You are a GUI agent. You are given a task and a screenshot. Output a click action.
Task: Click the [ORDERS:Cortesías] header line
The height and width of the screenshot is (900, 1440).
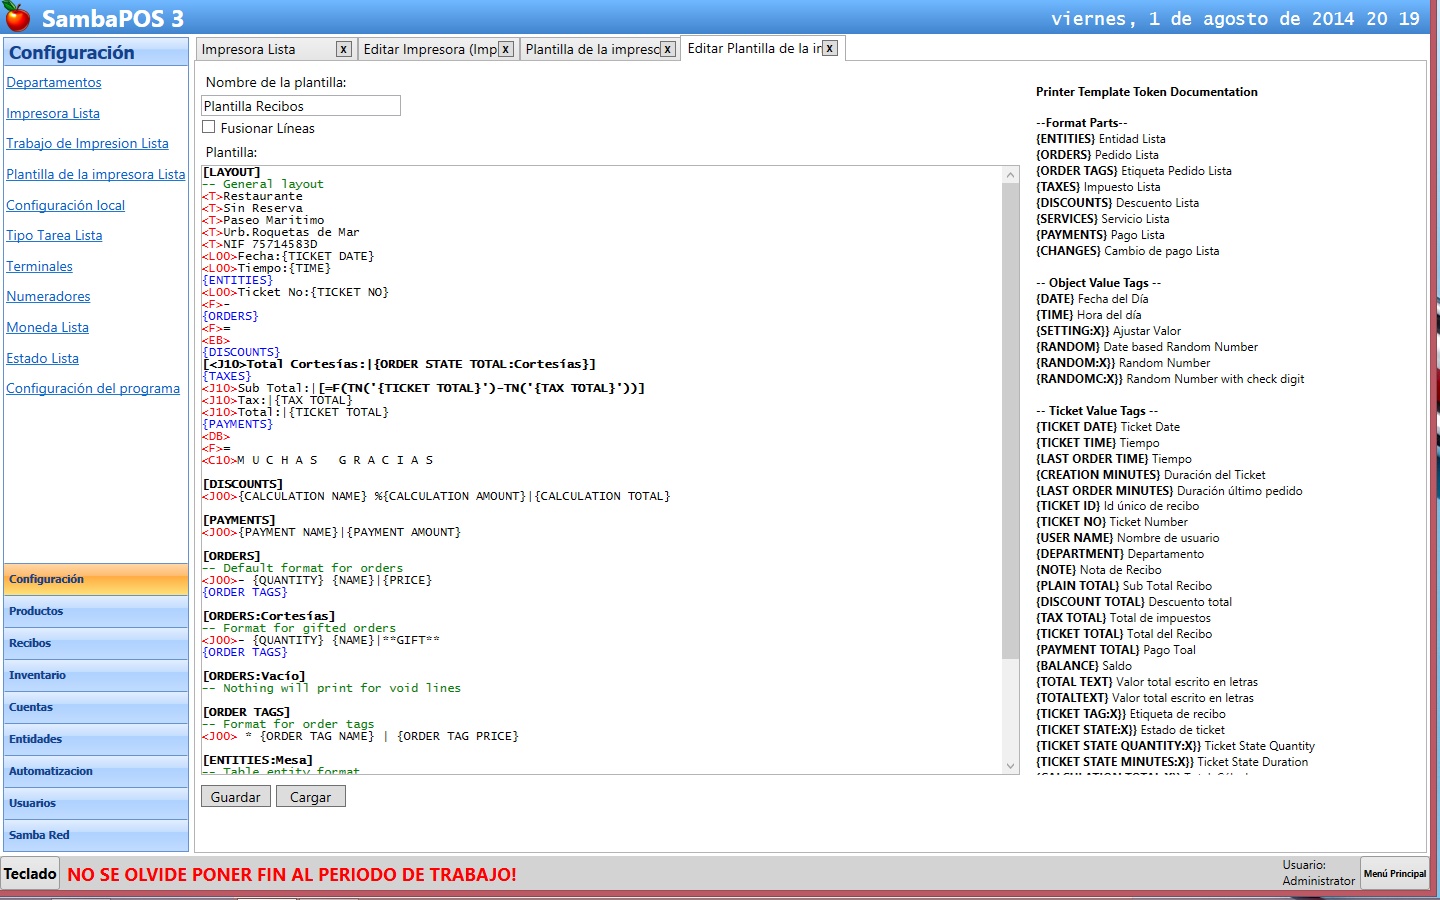pos(269,616)
